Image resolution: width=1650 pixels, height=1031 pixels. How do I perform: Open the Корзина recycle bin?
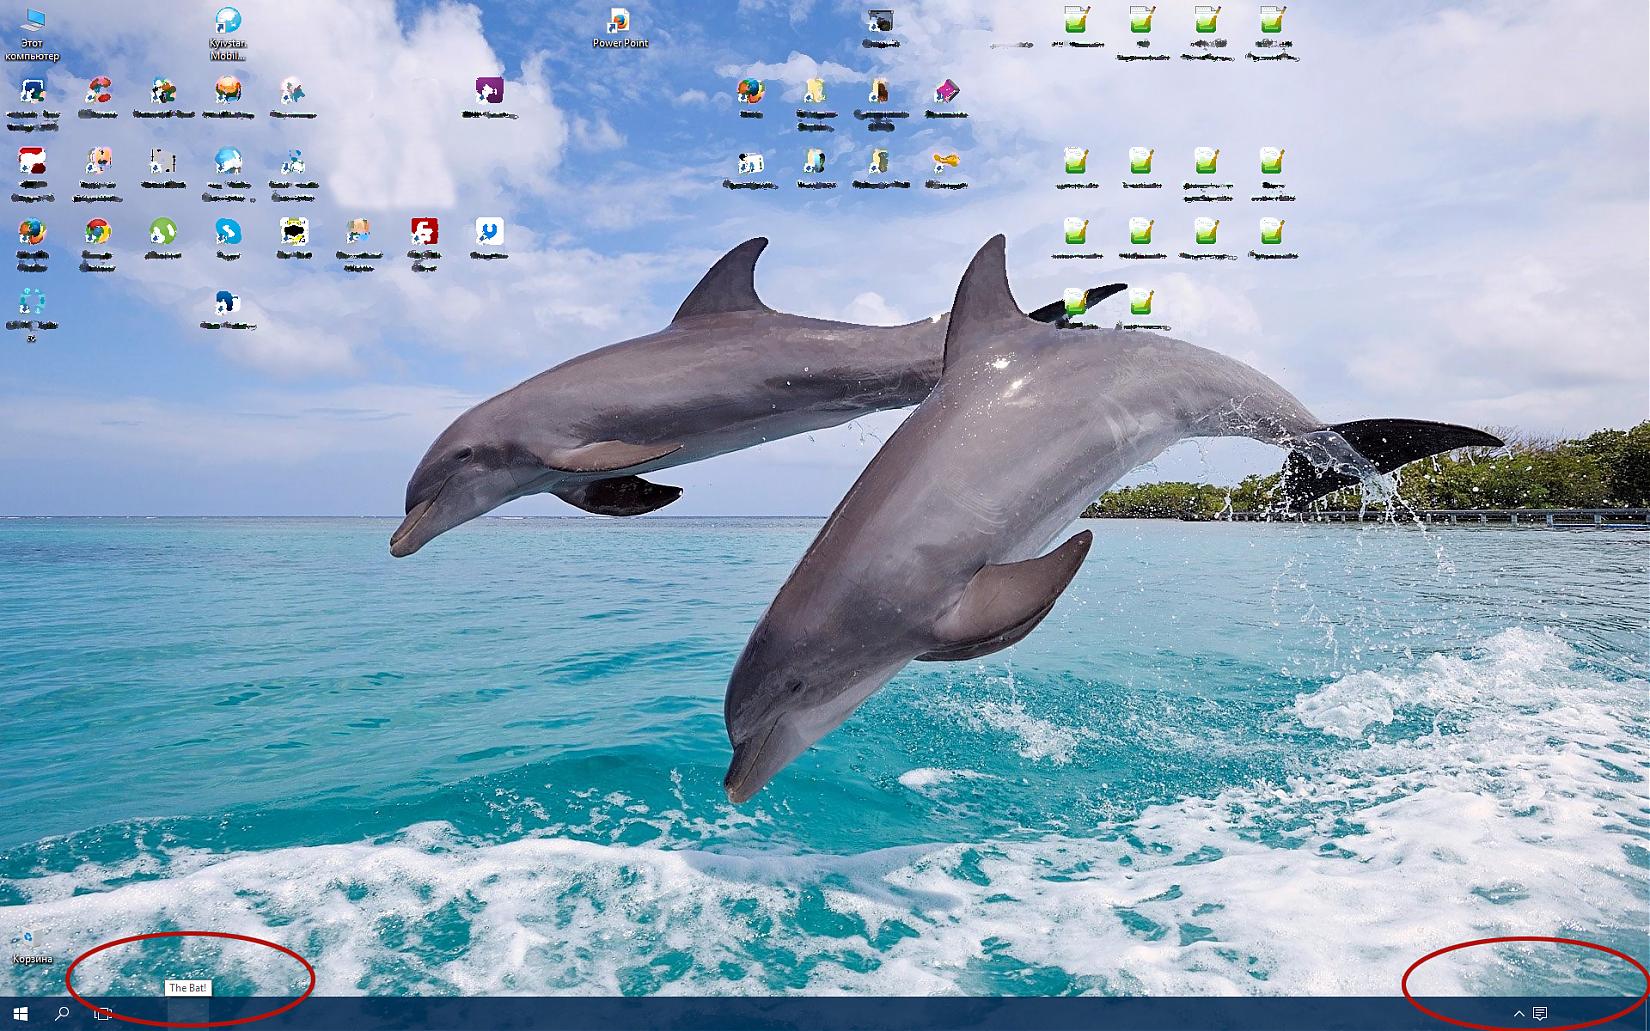pos(31,941)
